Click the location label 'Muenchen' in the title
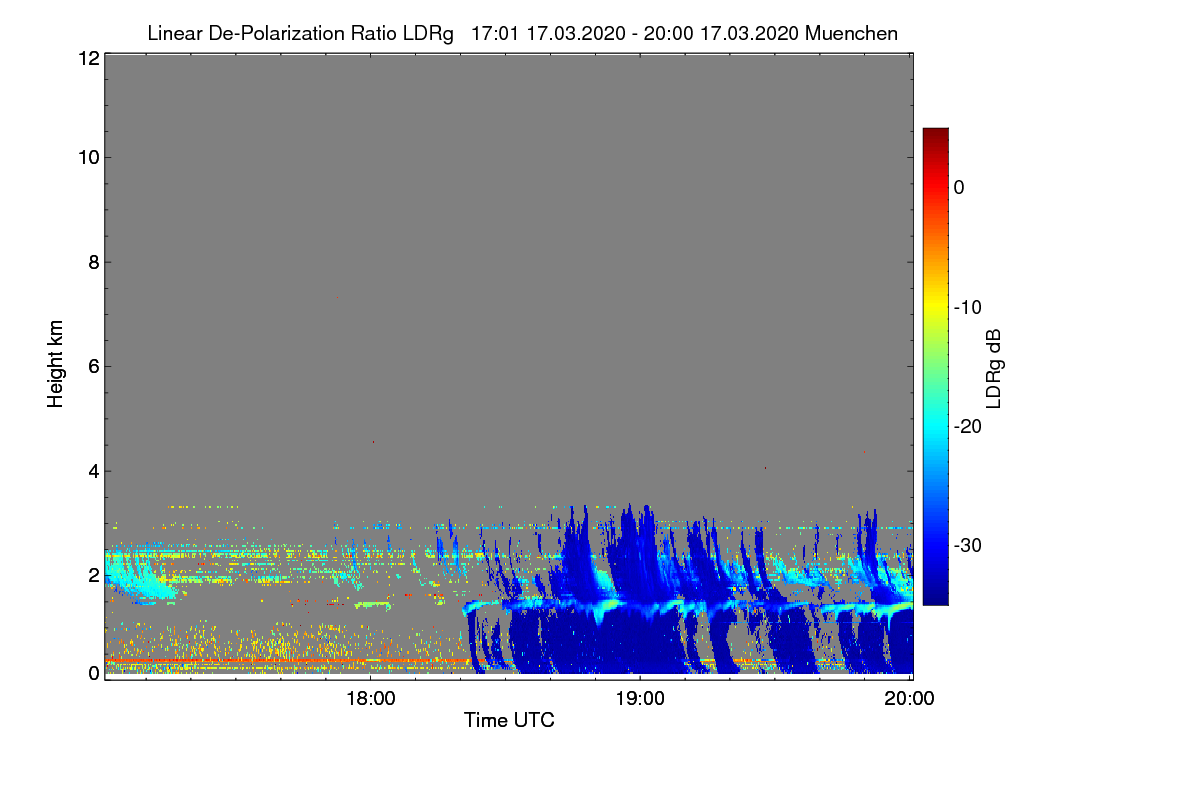Image resolution: width=1200 pixels, height=800 pixels. 851,33
